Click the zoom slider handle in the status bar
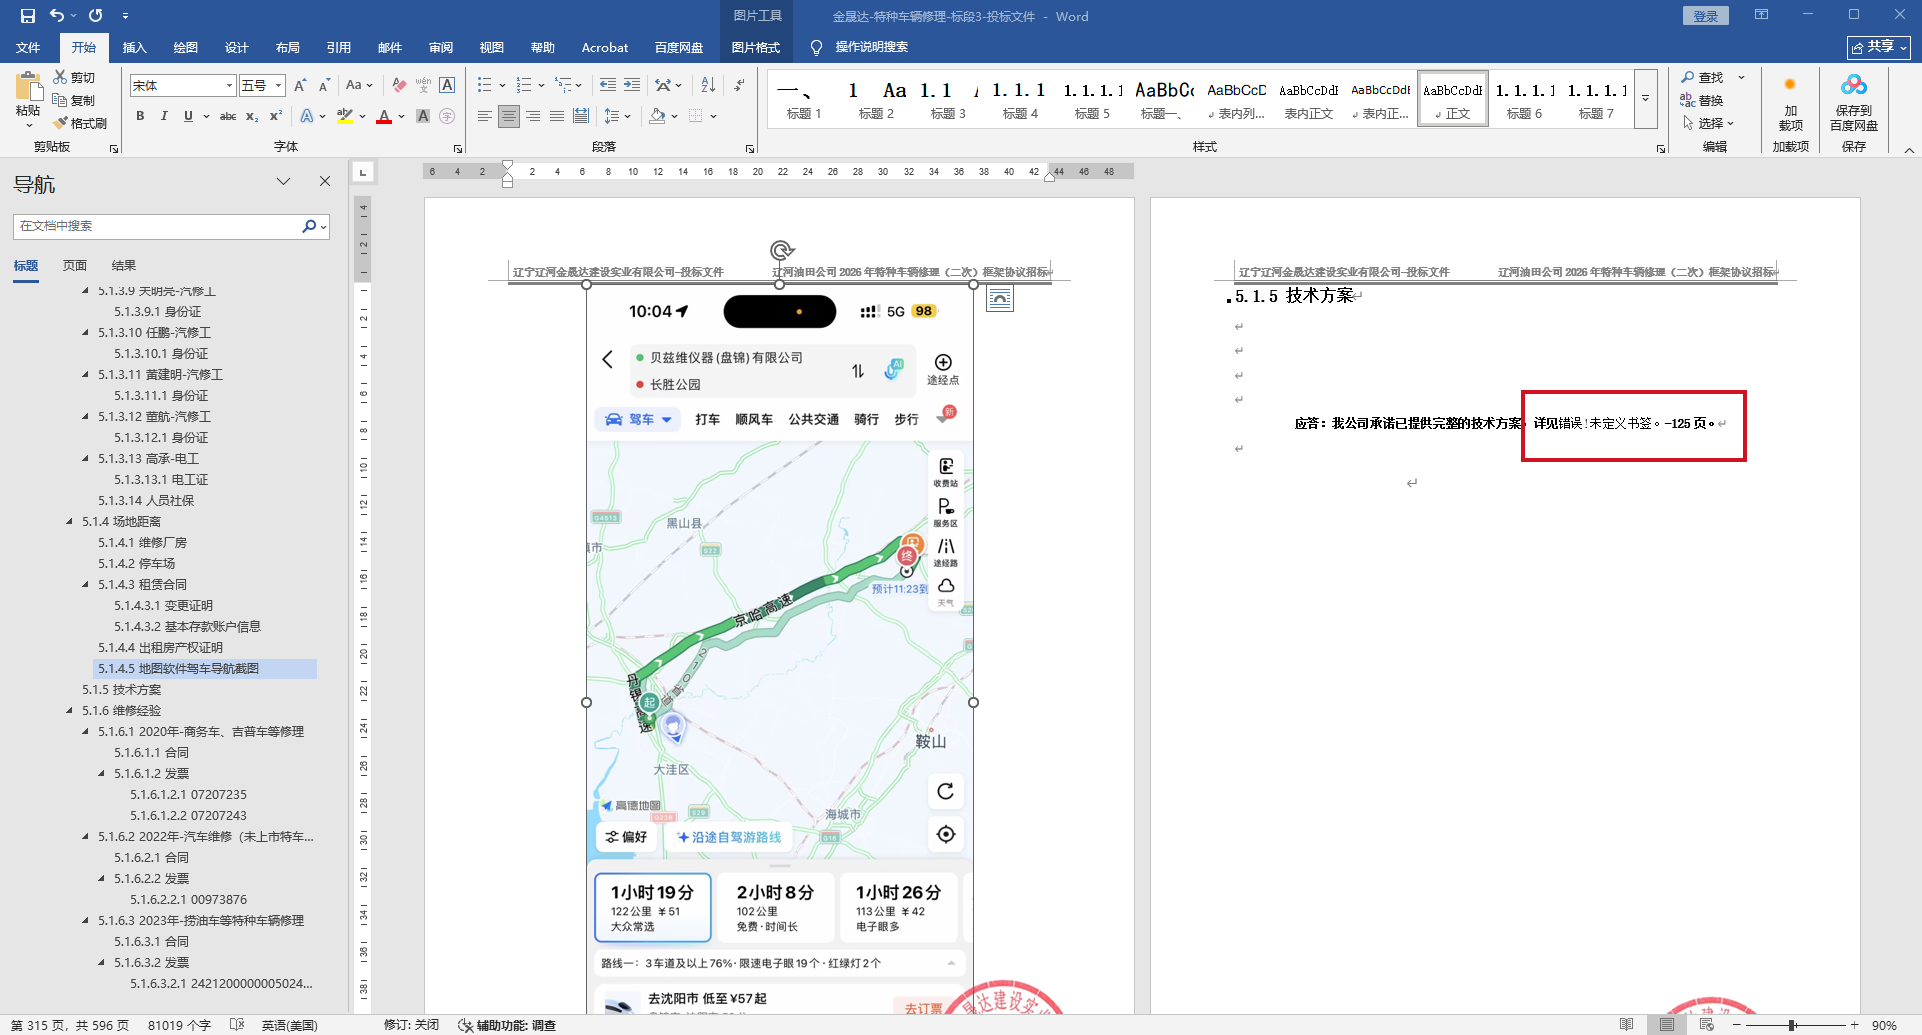The image size is (1922, 1035). [1792, 1025]
